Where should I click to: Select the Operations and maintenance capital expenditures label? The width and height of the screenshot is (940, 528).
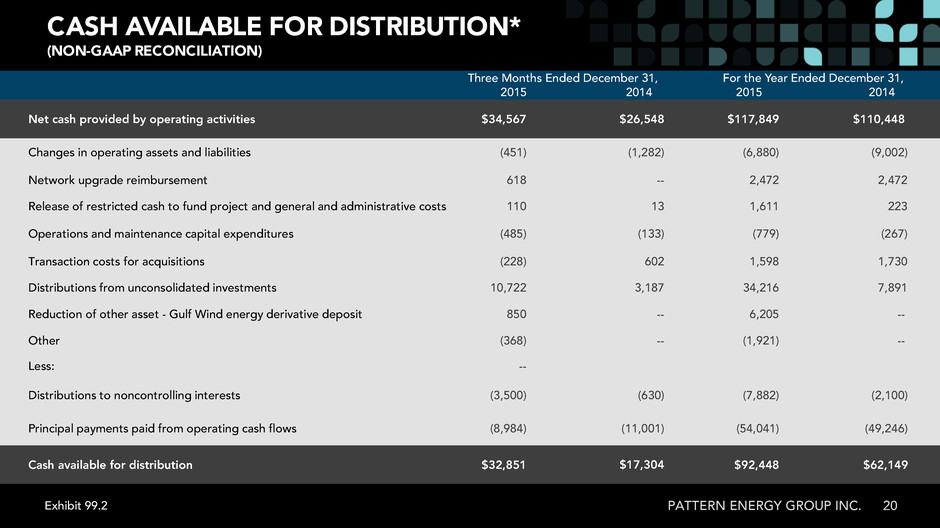(x=161, y=234)
